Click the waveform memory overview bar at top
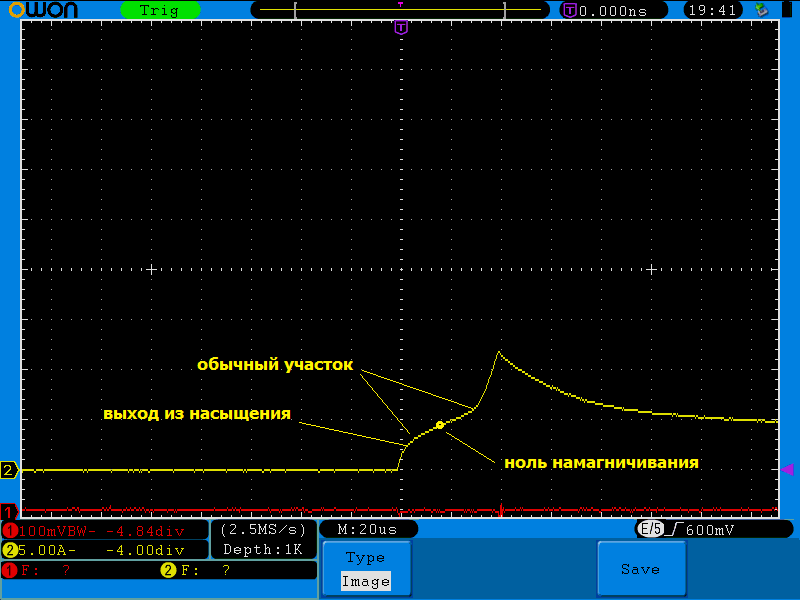 [399, 10]
